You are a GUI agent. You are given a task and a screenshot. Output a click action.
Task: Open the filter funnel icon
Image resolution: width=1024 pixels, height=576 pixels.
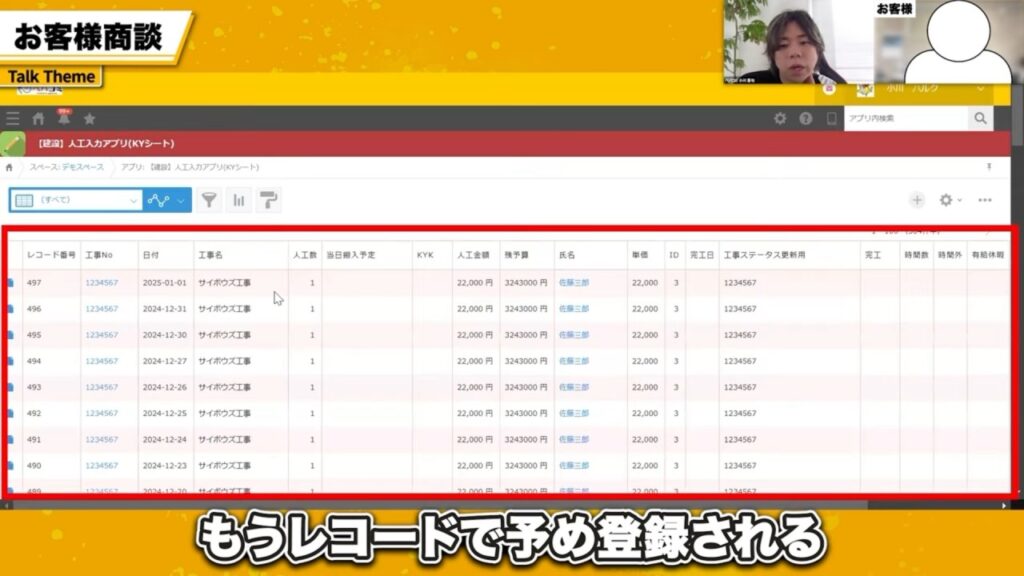(x=208, y=200)
